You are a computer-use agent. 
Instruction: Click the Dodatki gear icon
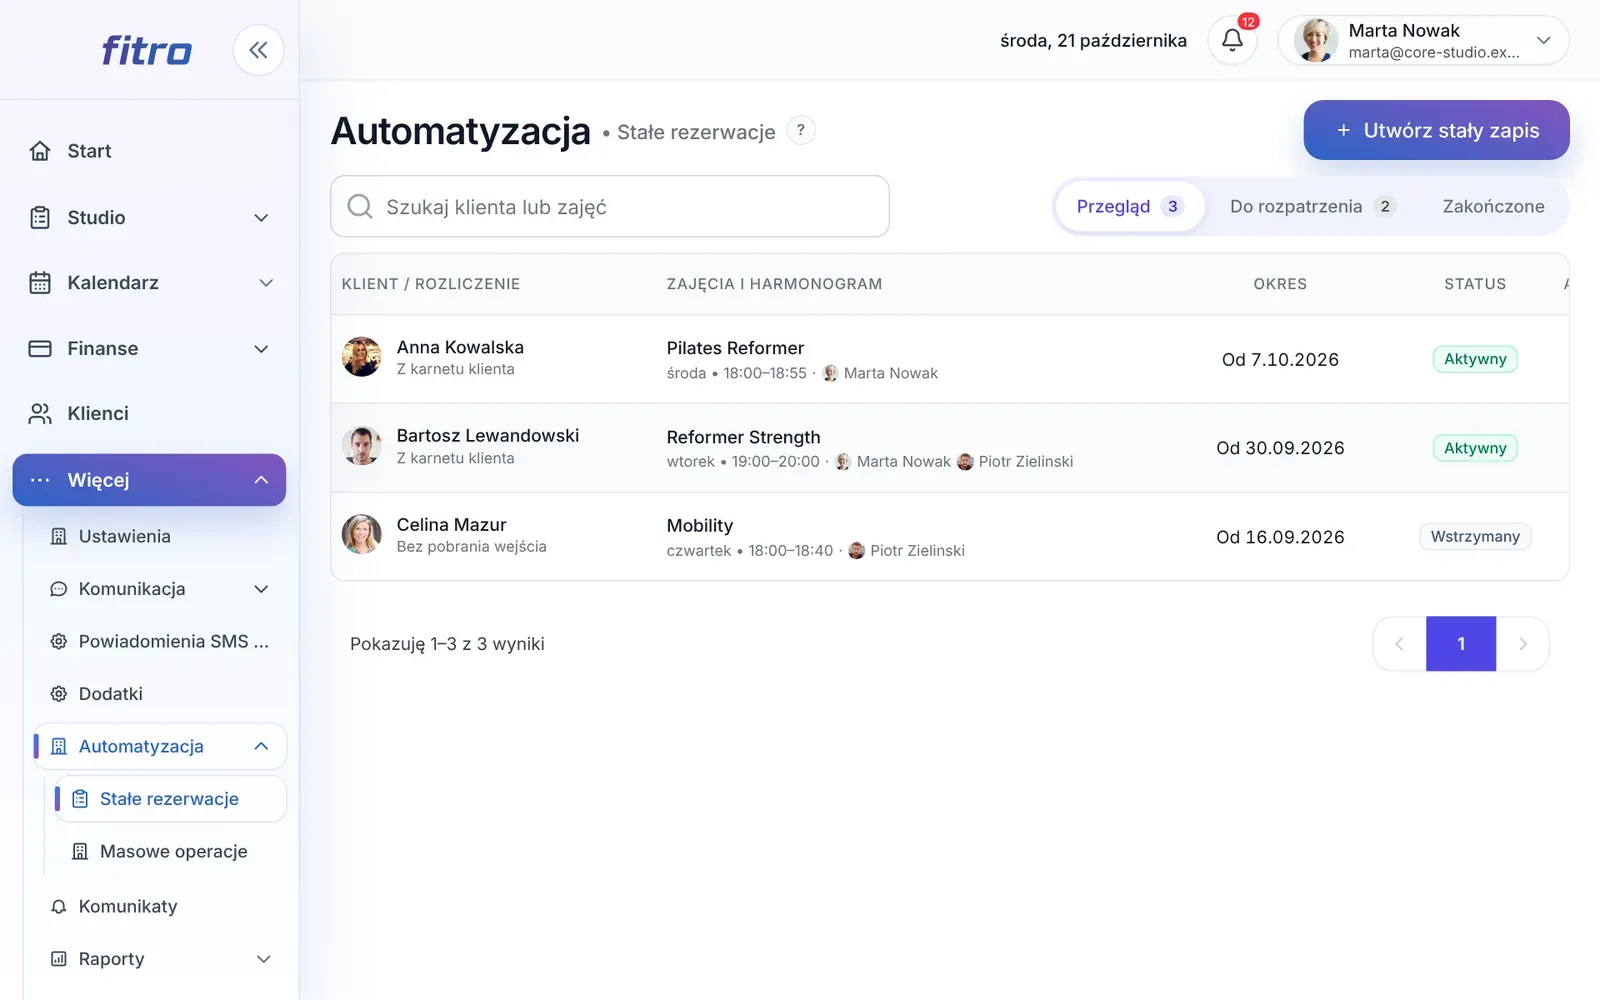tap(59, 694)
